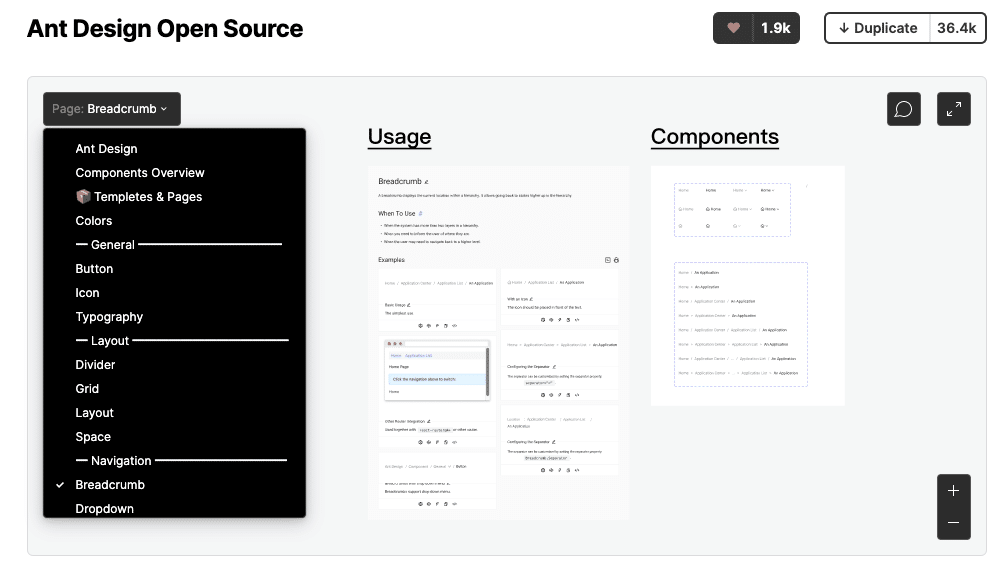Open the Components frame thumbnail
The height and width of the screenshot is (570, 1007).
pyautogui.click(x=748, y=286)
